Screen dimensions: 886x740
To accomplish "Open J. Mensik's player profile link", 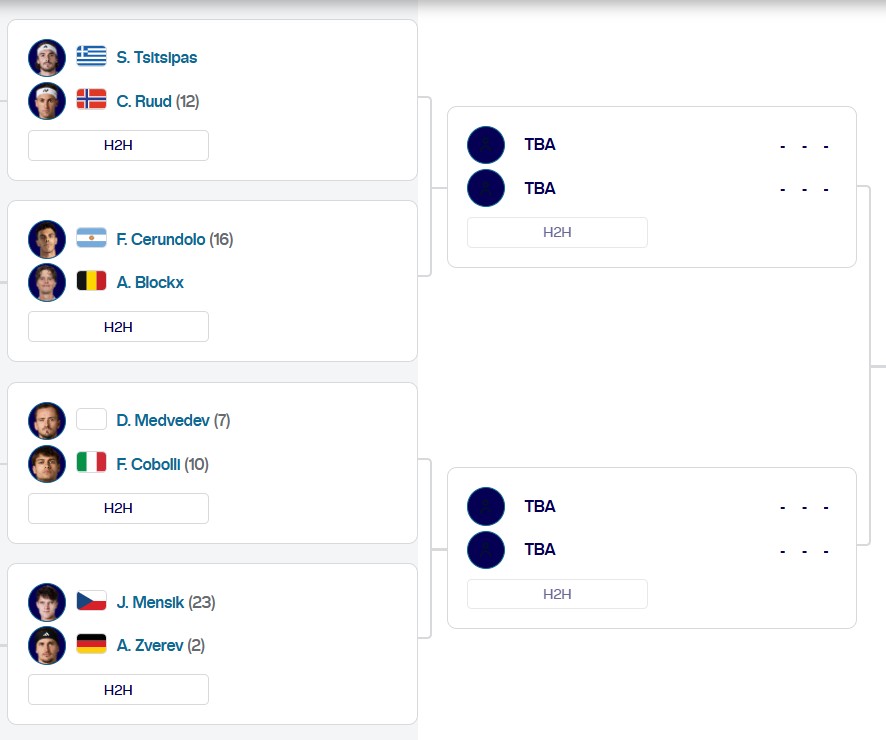I will pyautogui.click(x=150, y=602).
